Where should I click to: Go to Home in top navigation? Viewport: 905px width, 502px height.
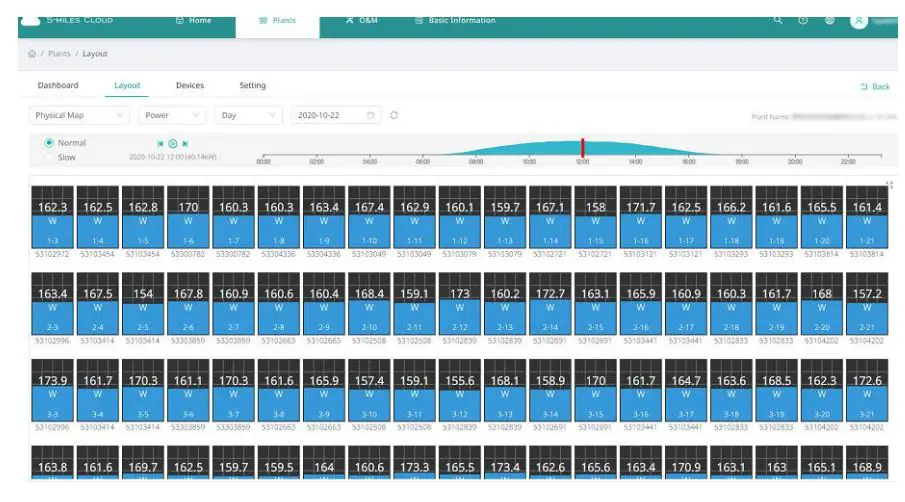(x=194, y=20)
